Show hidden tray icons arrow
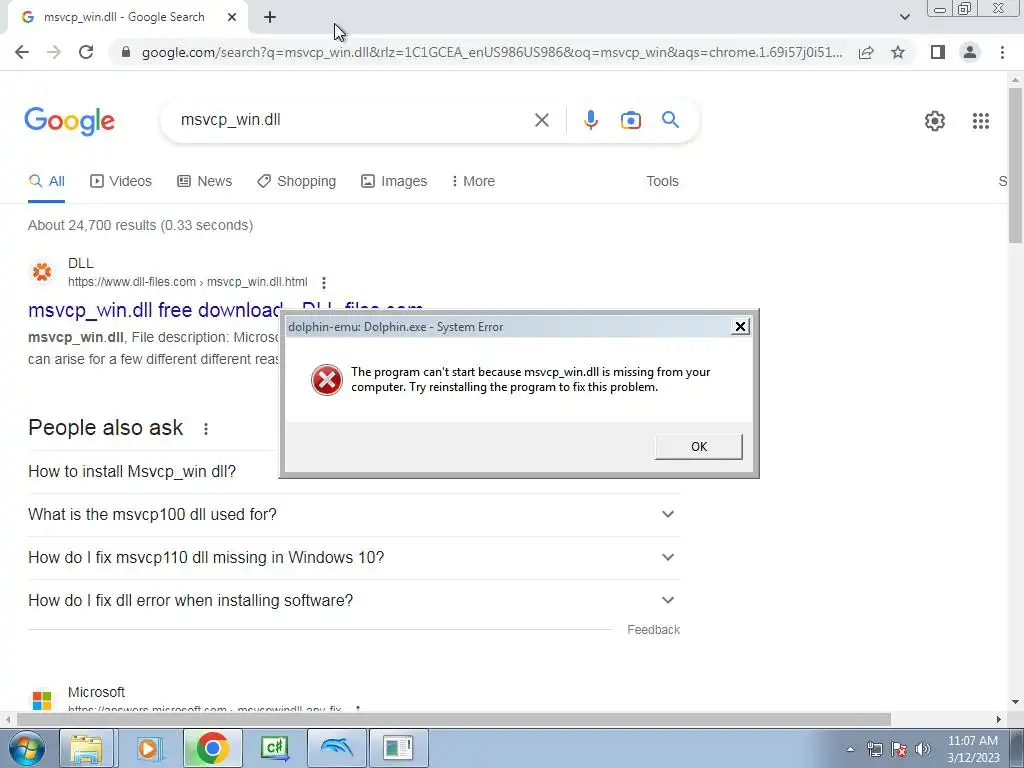Viewport: 1024px width, 768px height. pos(850,749)
